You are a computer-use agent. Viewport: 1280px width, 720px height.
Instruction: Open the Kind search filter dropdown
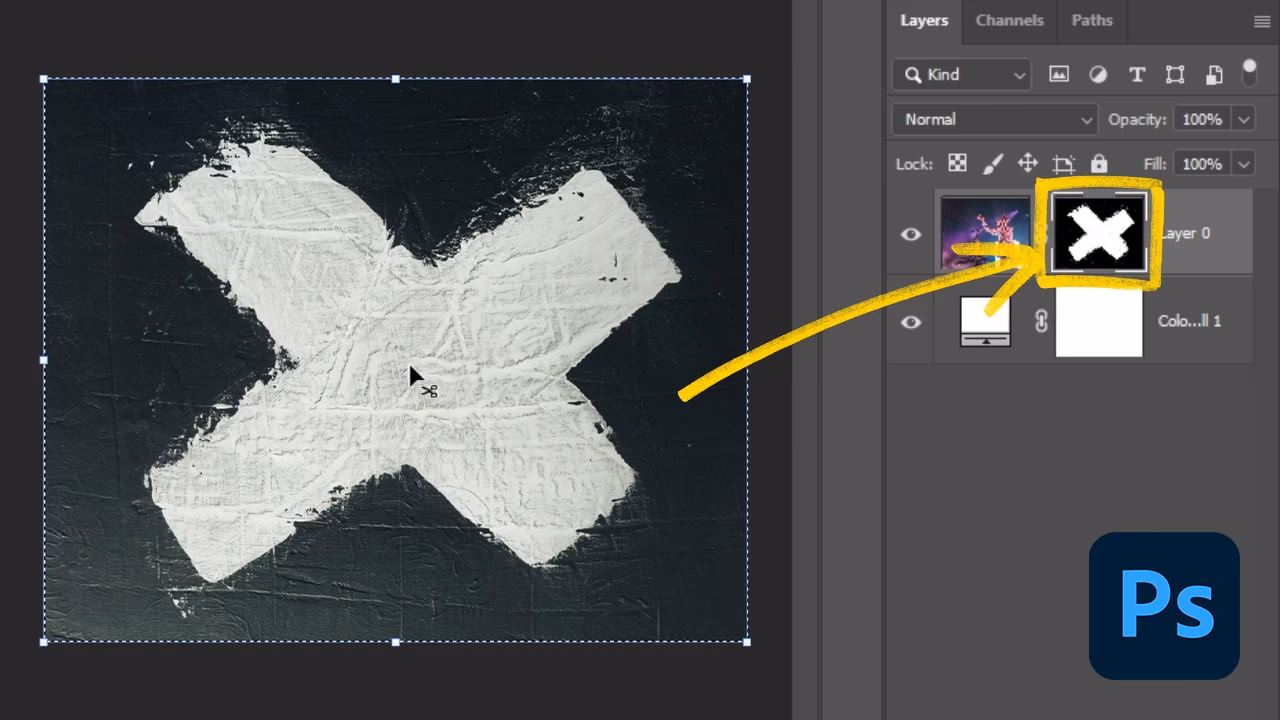coord(960,74)
